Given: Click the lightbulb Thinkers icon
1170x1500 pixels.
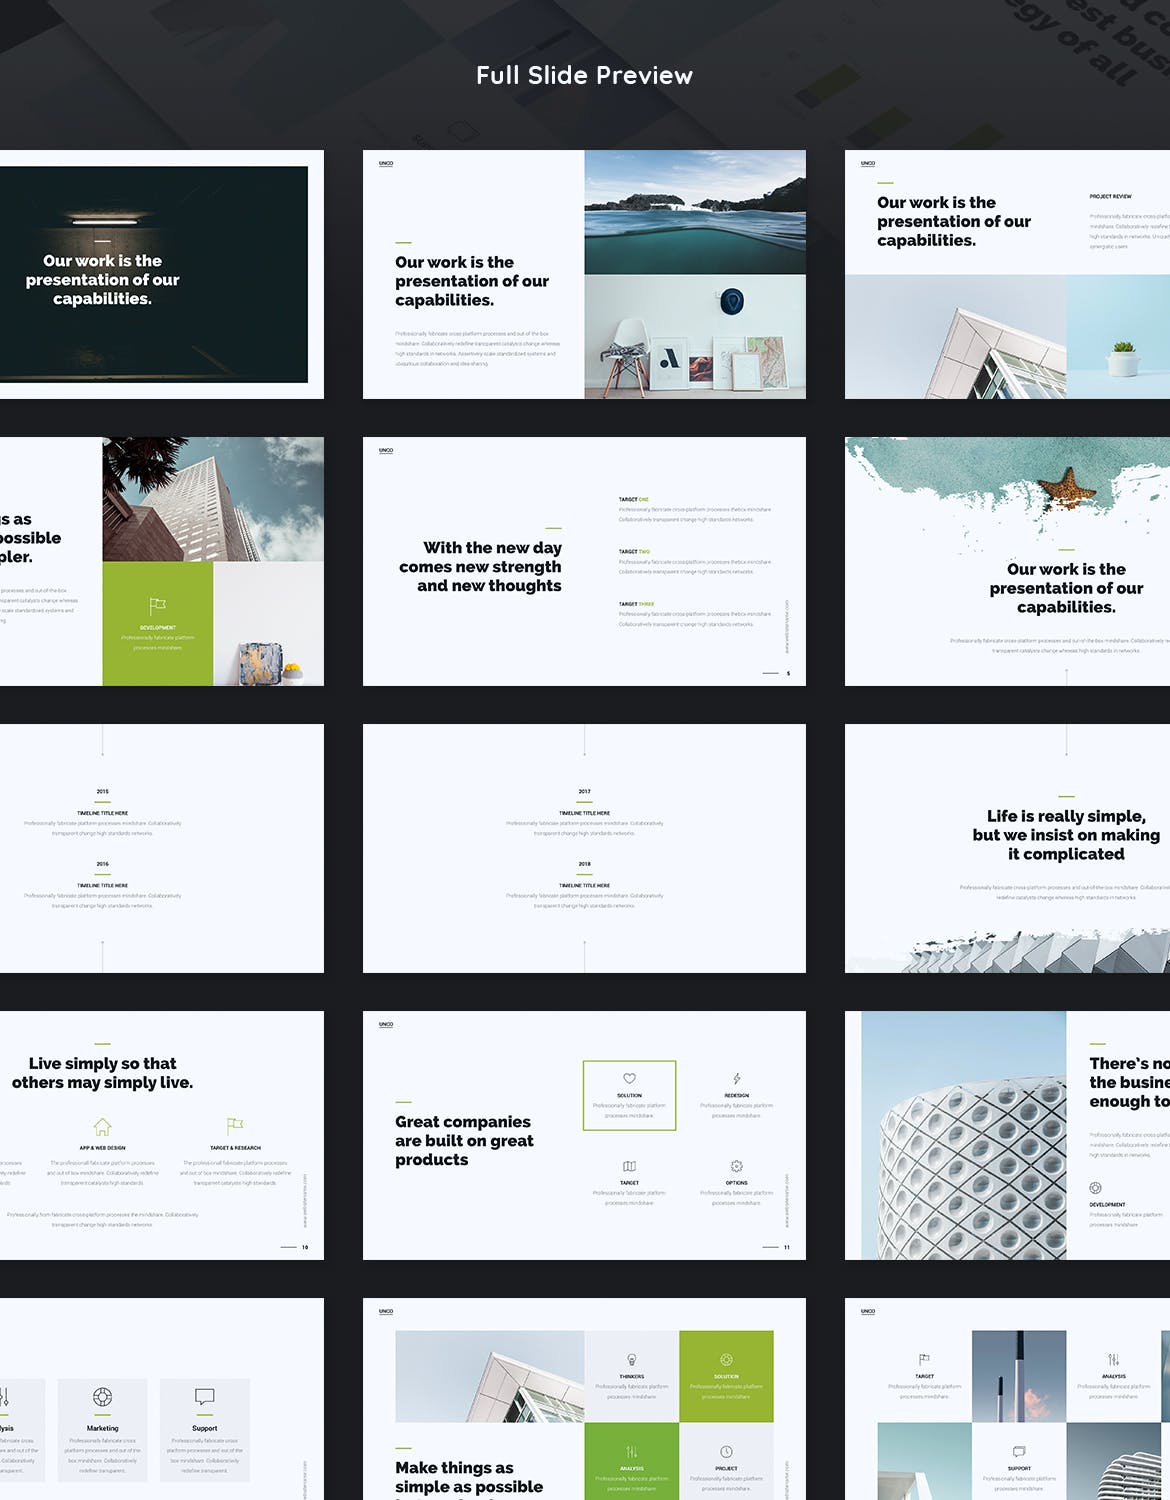Looking at the screenshot, I should 632,1360.
